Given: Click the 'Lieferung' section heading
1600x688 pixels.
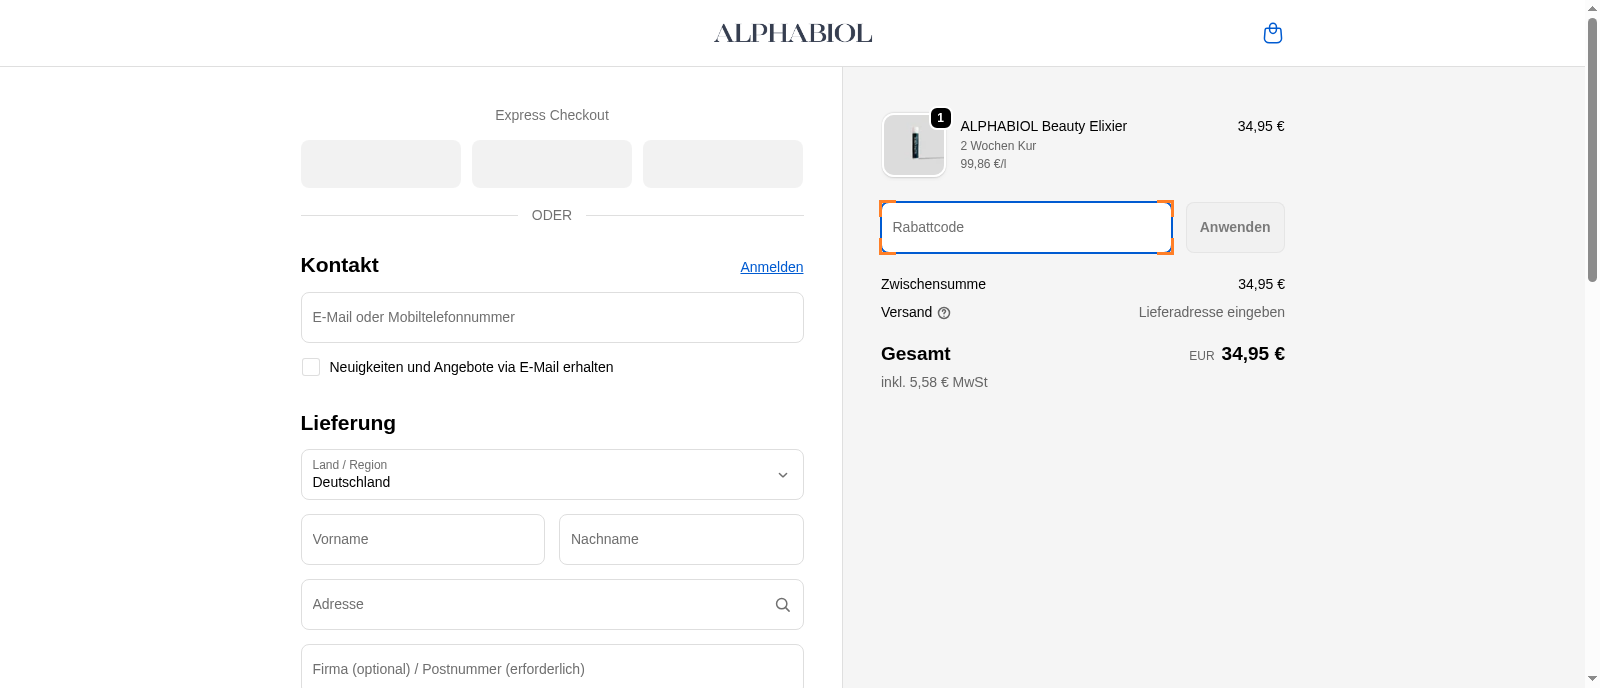Looking at the screenshot, I should tap(348, 423).
